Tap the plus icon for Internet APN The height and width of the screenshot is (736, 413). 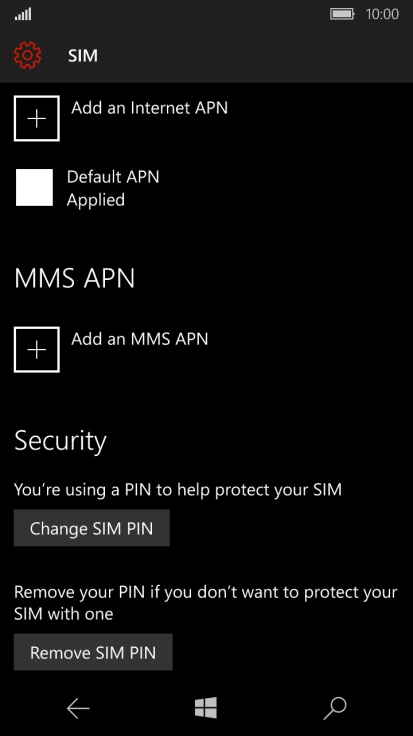tap(37, 118)
